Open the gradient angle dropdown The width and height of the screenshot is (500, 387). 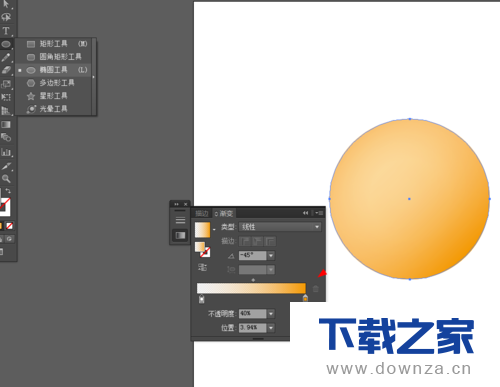click(271, 256)
